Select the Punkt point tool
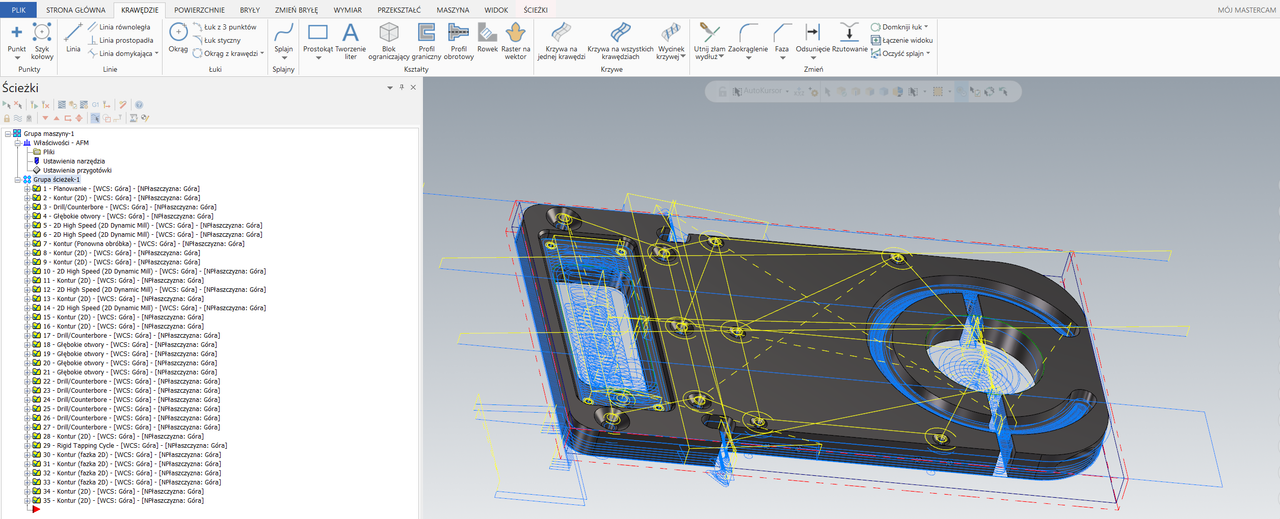This screenshot has width=1280, height=519. (16, 39)
